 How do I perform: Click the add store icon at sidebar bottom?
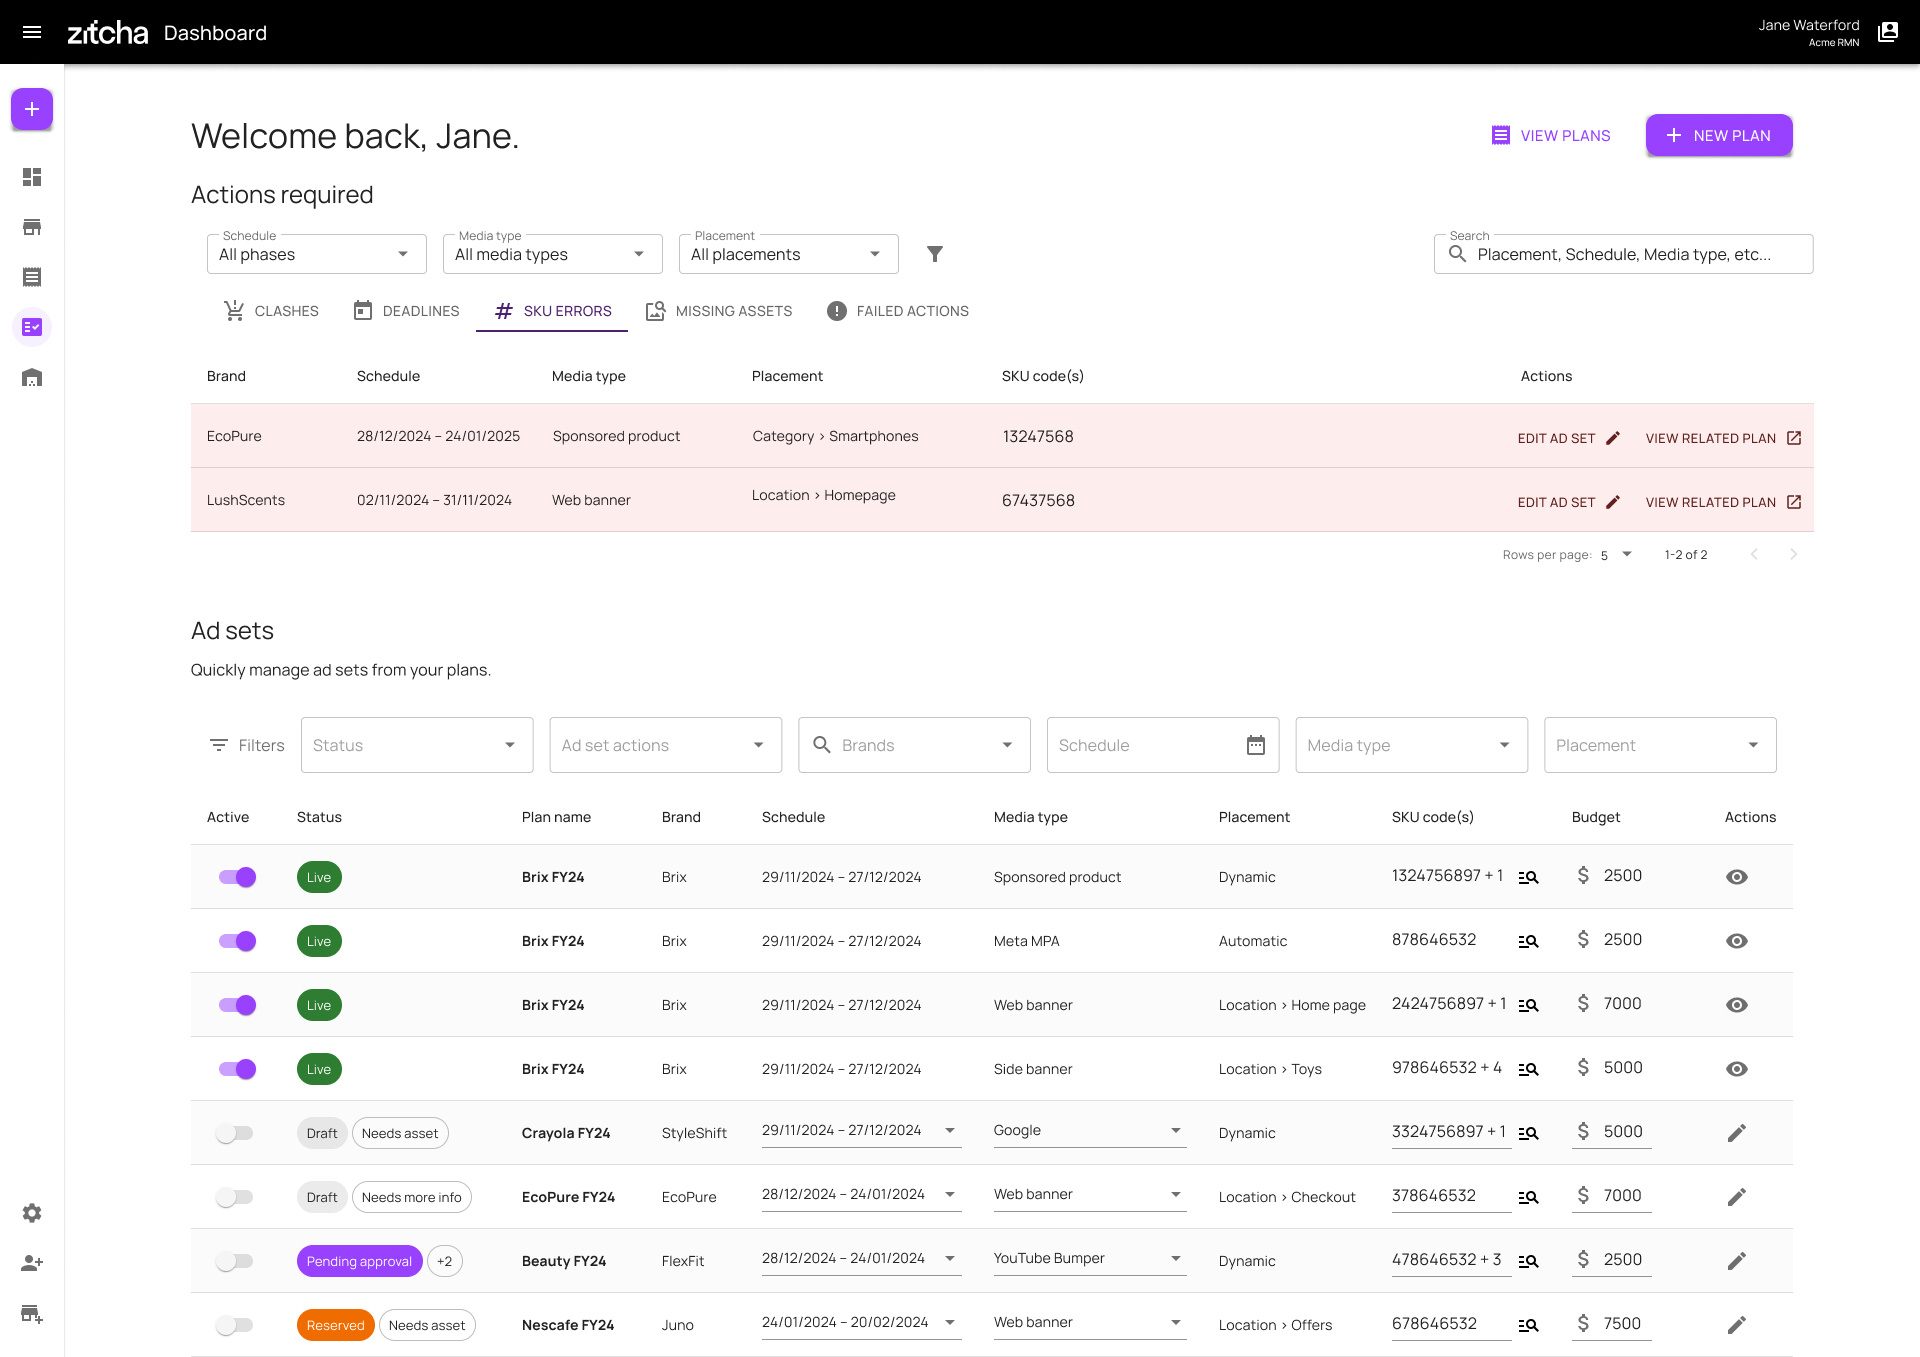pyautogui.click(x=32, y=1313)
